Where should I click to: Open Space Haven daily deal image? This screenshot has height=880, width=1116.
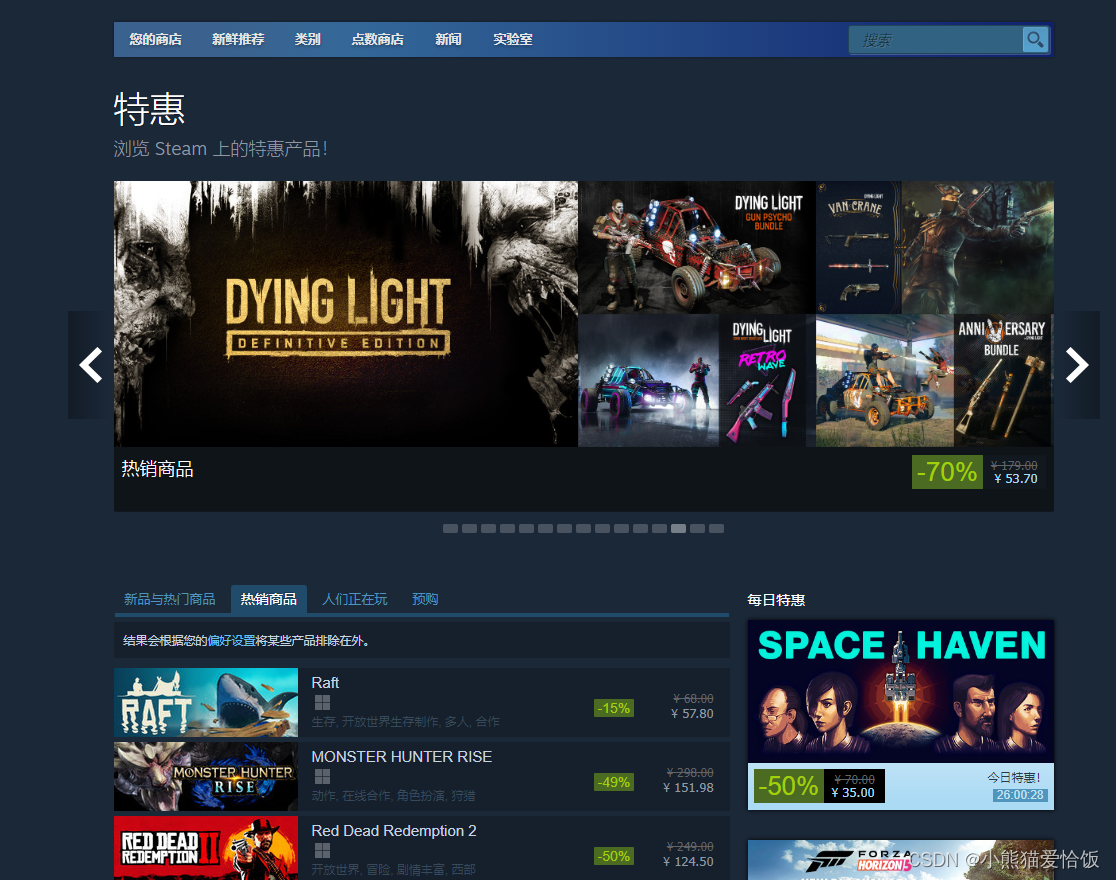pyautogui.click(x=900, y=691)
